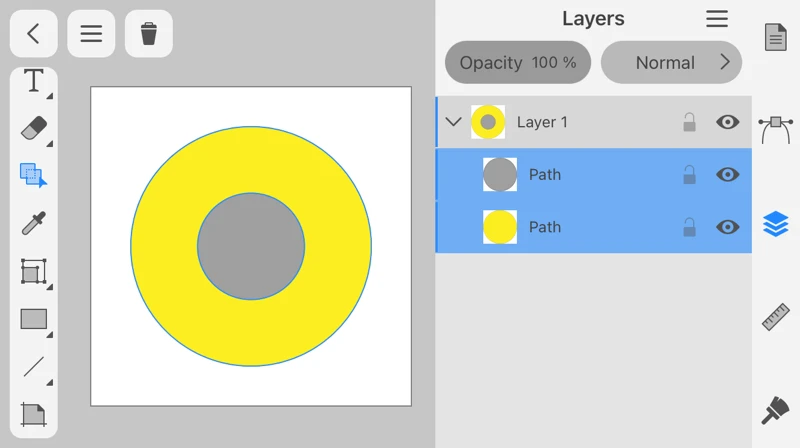The image size is (800, 448).
Task: Open the Layers panel options menu
Action: [x=717, y=19]
